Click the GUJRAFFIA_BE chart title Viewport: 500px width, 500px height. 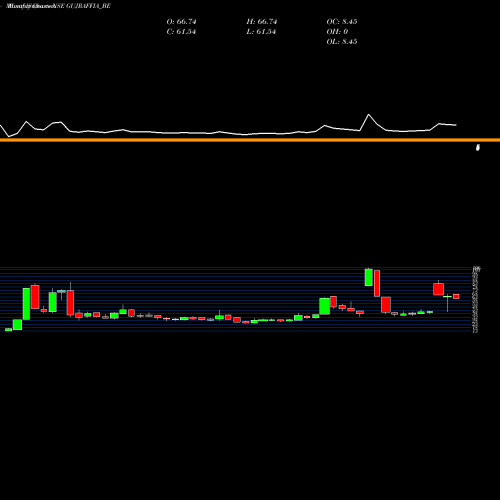click(59, 6)
